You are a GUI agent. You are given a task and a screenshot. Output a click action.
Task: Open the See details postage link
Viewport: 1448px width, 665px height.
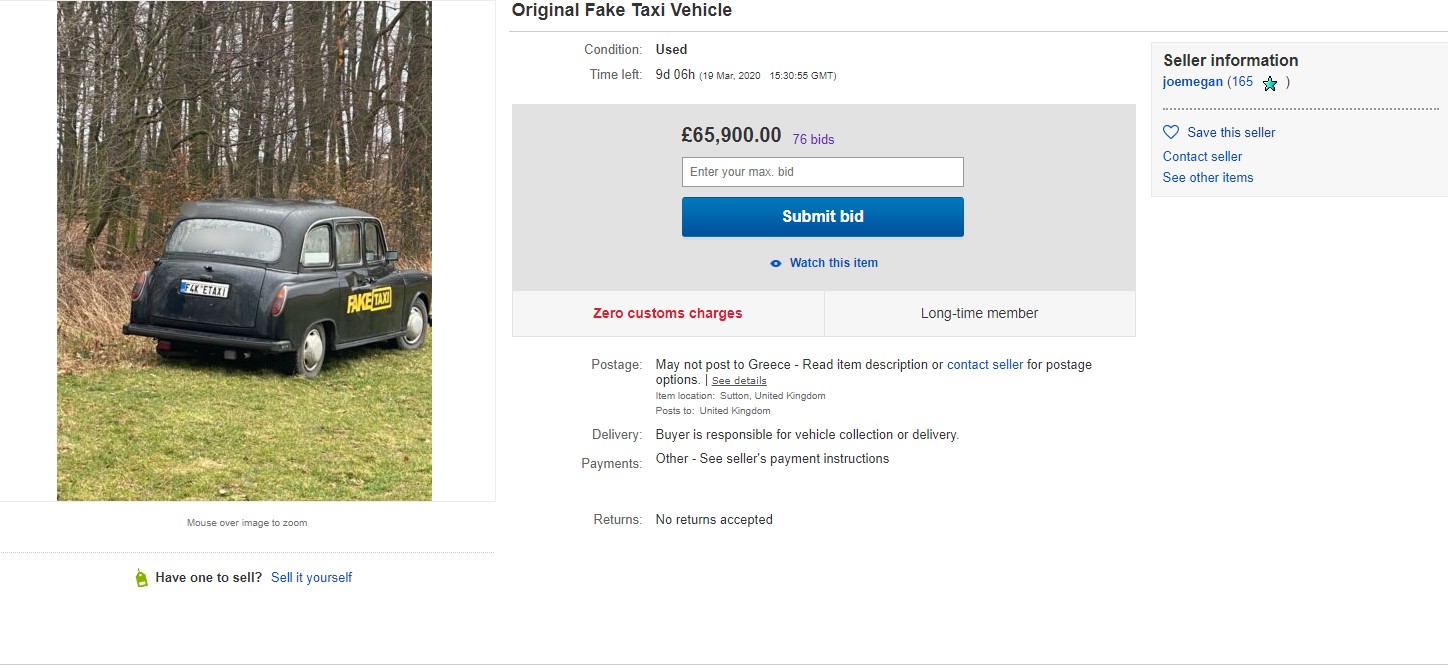tap(739, 381)
